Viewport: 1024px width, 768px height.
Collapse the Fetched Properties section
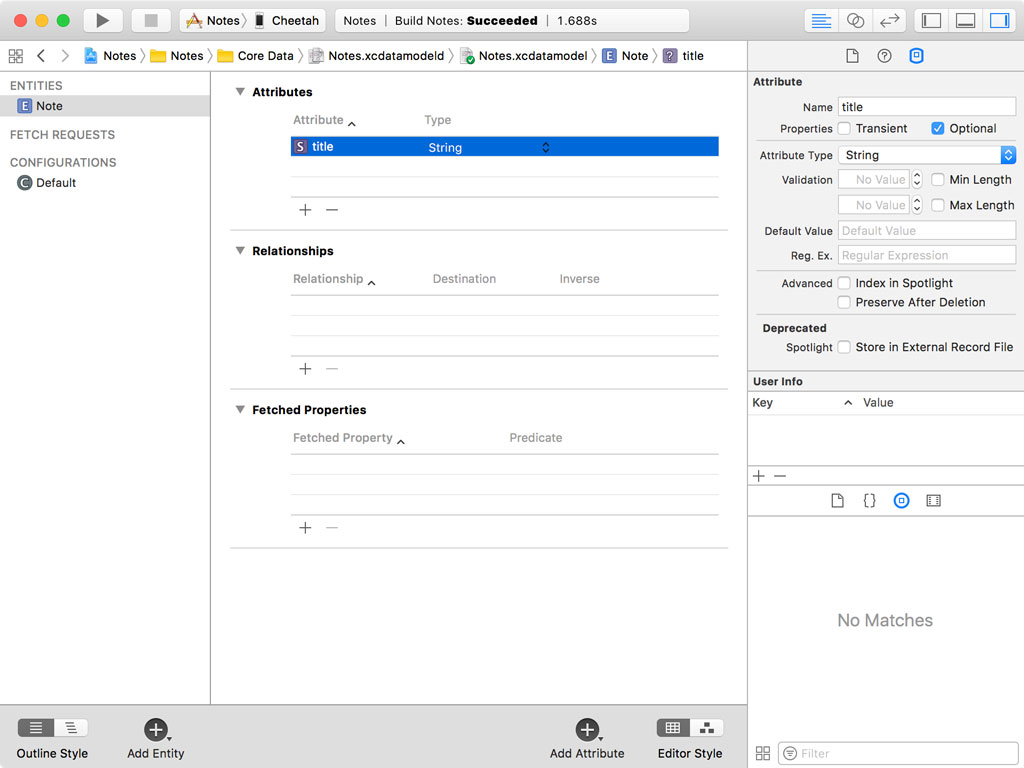(x=239, y=410)
